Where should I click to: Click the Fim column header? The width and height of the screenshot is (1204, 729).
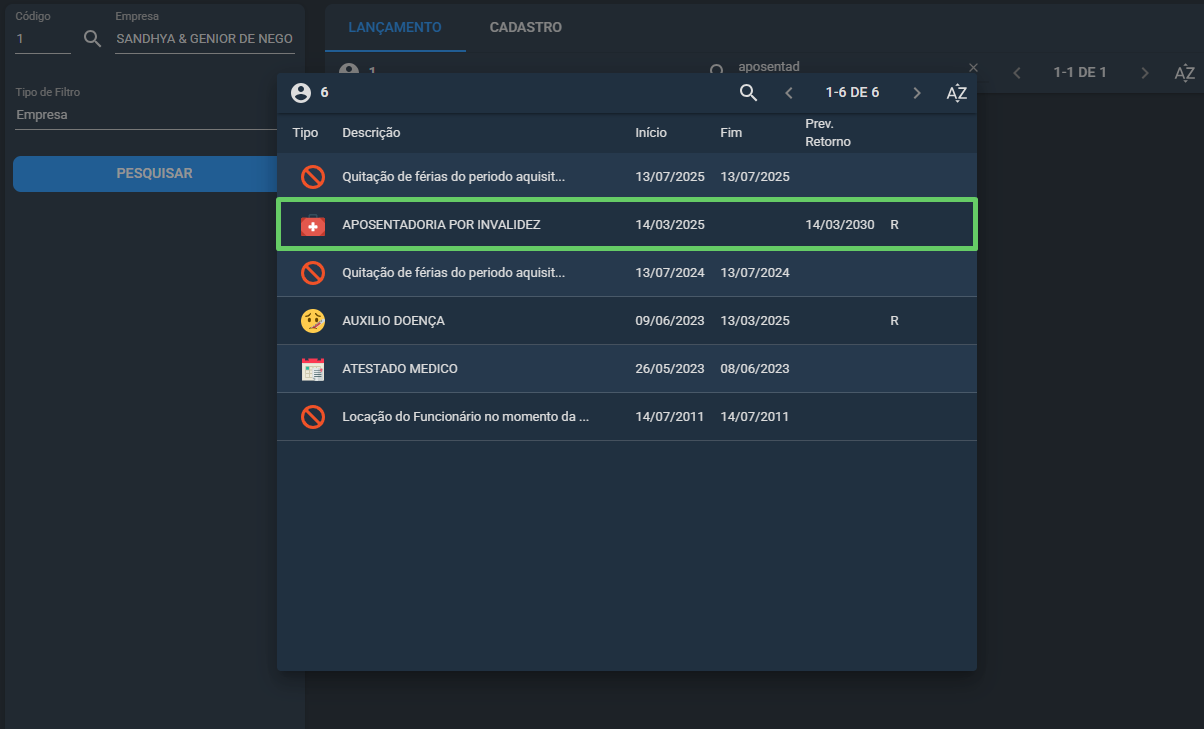[731, 133]
